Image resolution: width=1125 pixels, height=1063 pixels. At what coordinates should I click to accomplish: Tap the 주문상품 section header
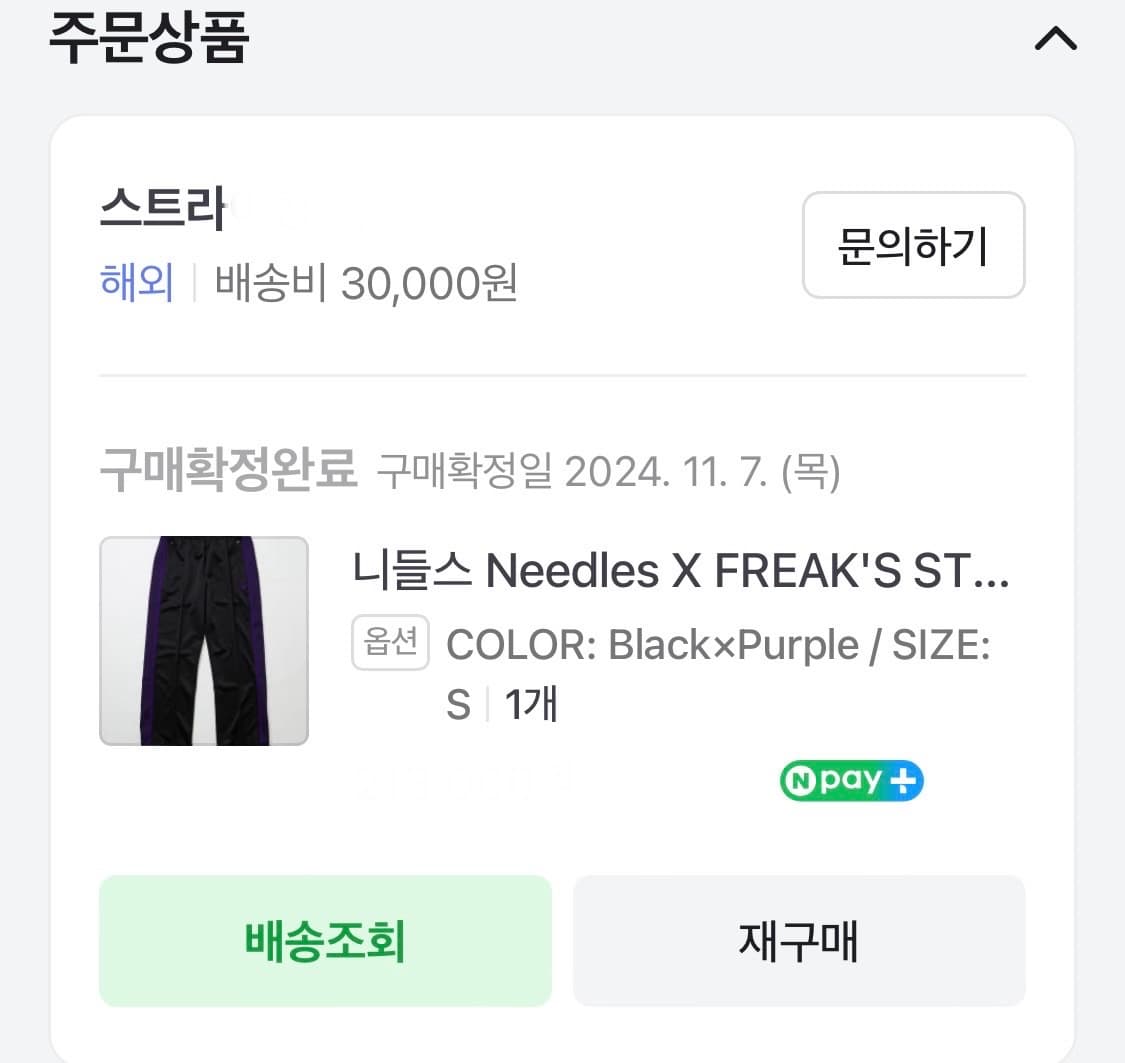point(149,40)
